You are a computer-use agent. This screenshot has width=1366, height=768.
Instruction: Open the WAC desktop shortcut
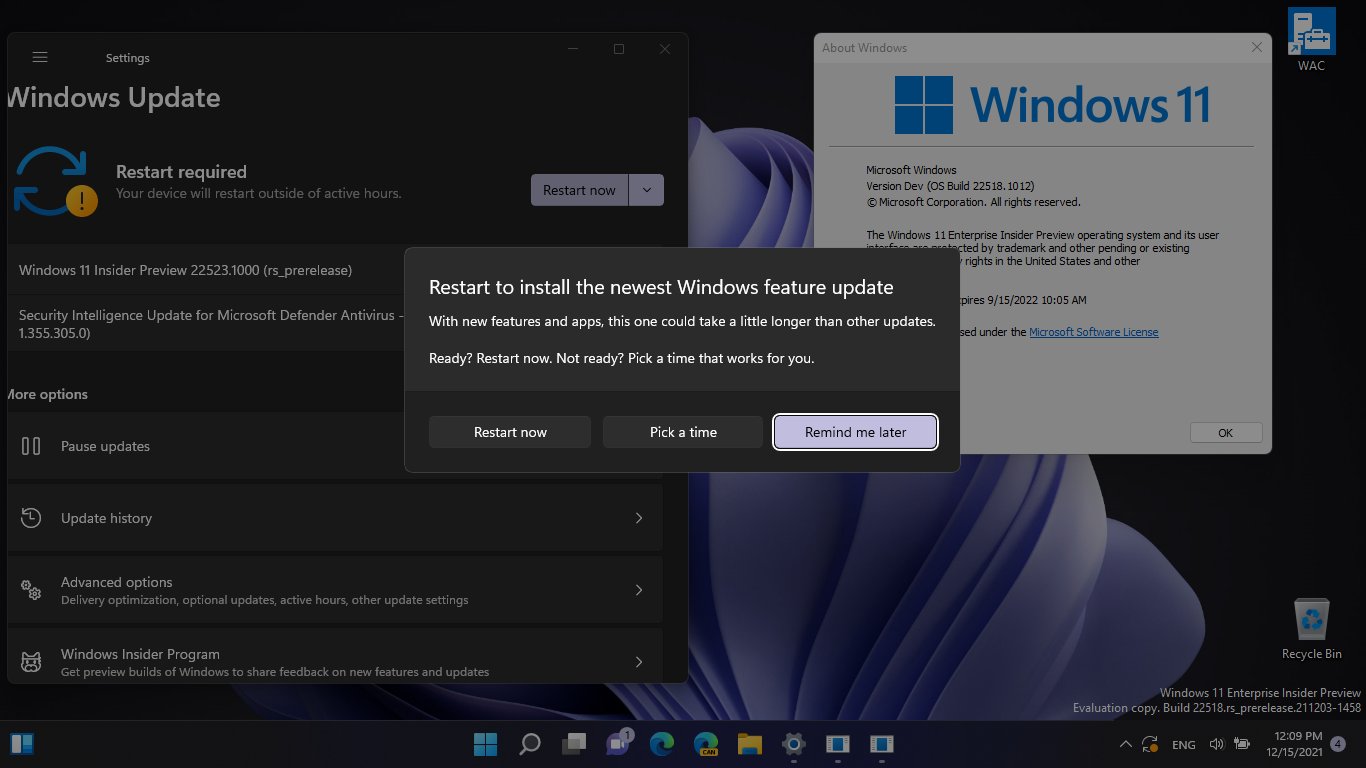click(x=1311, y=40)
